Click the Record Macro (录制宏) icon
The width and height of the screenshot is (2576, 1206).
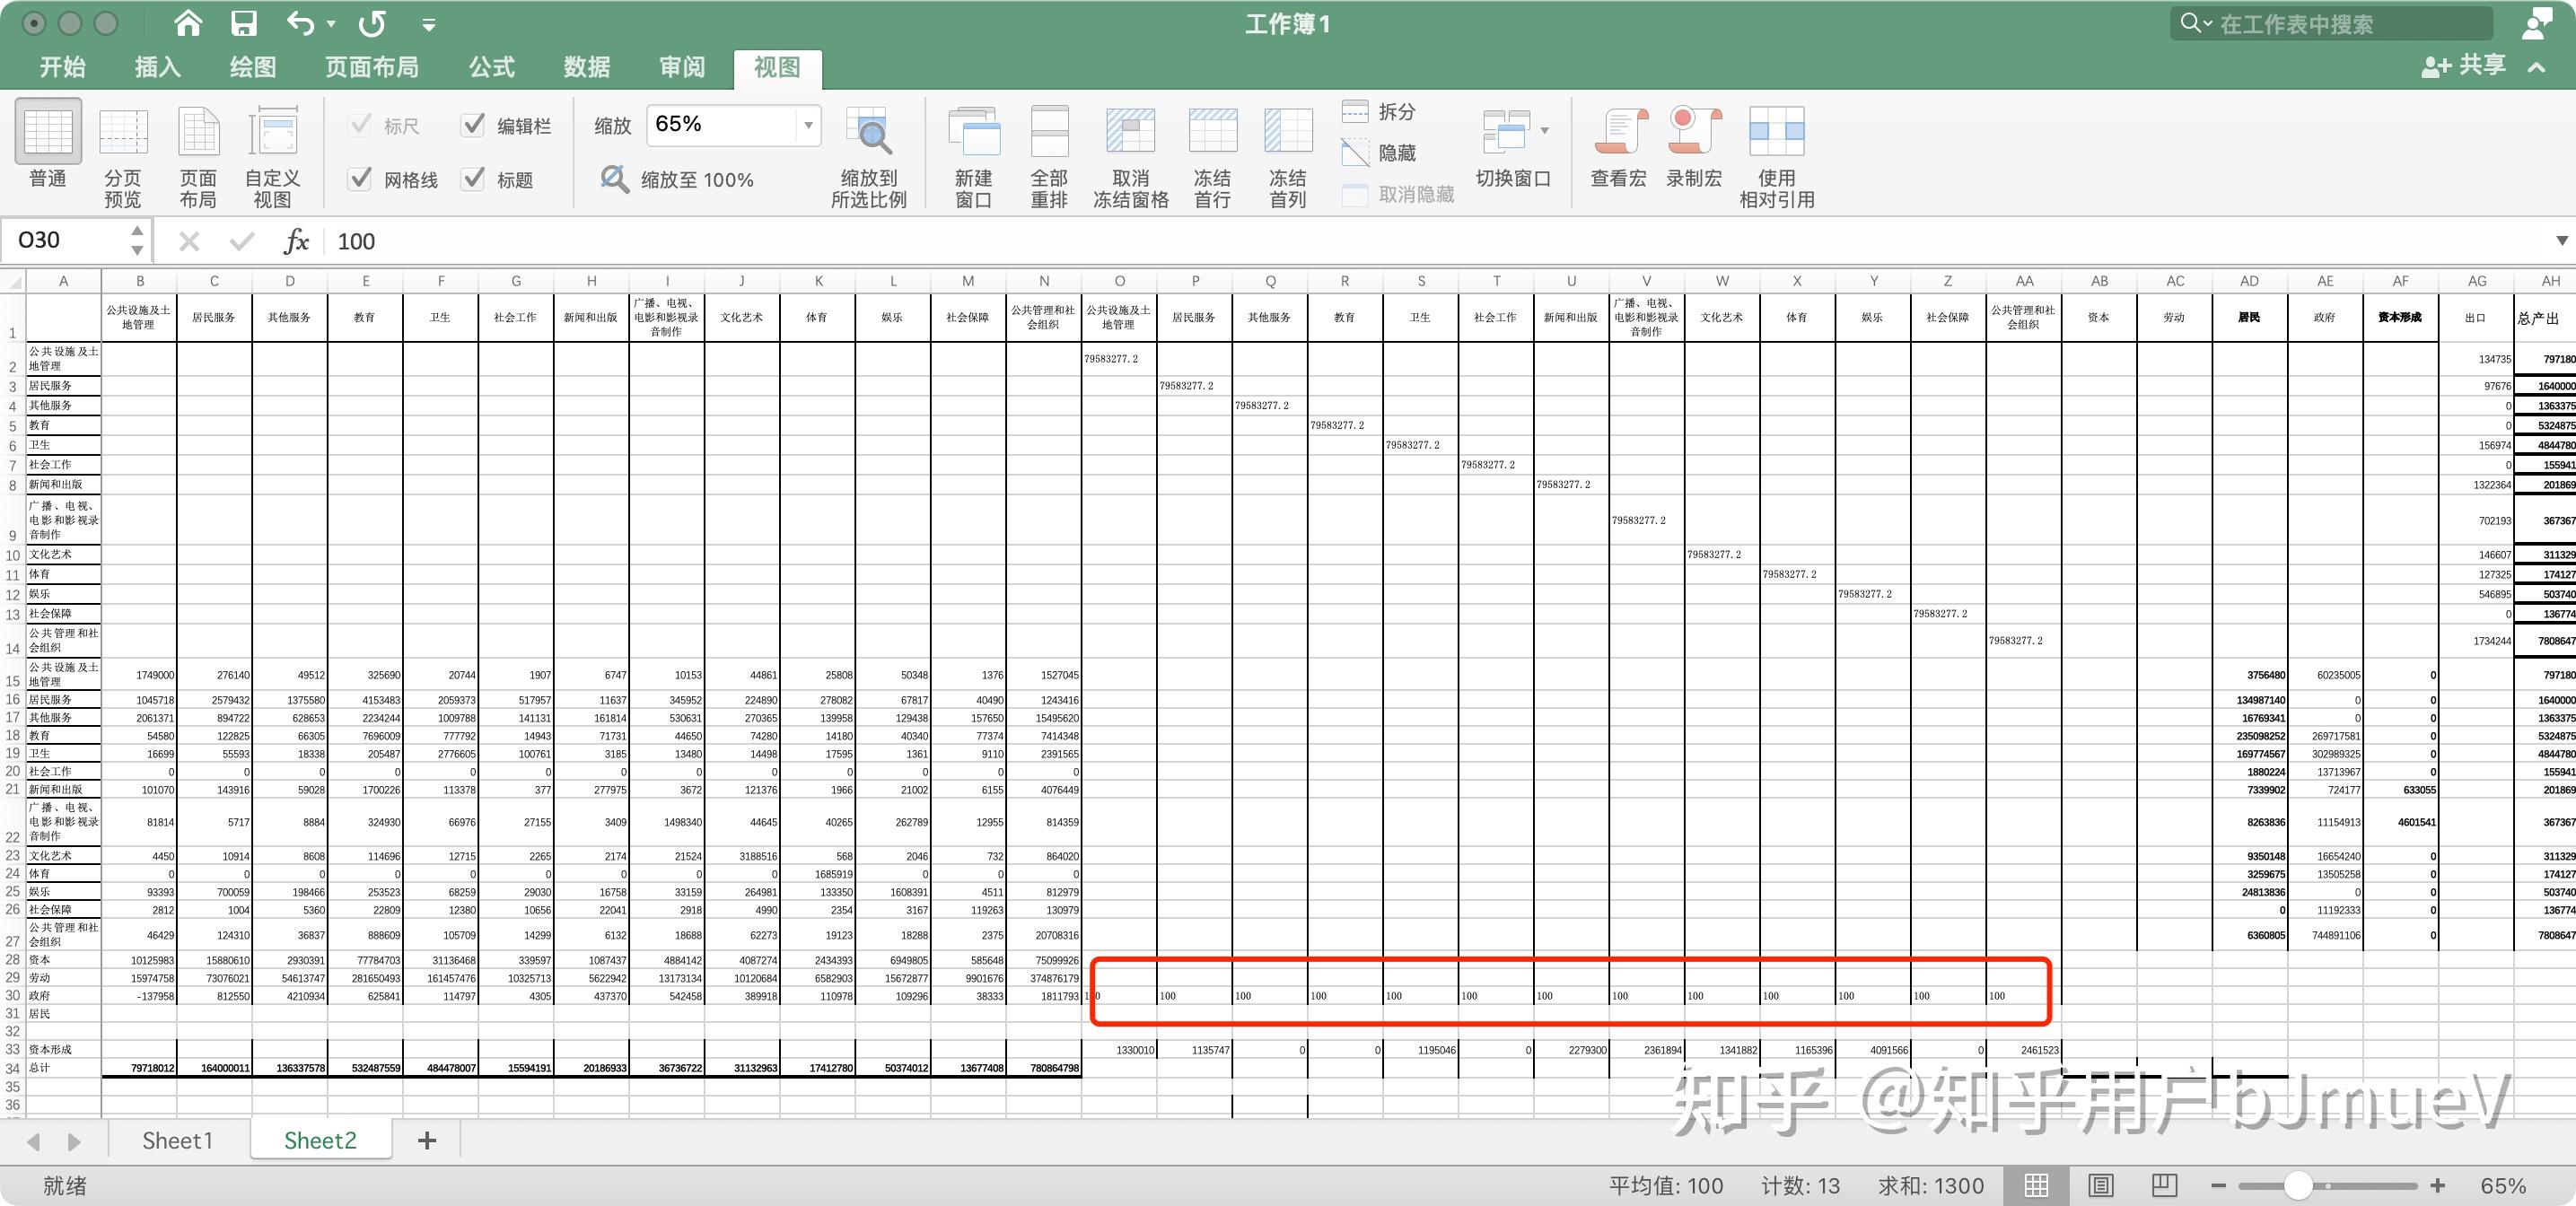[1693, 133]
